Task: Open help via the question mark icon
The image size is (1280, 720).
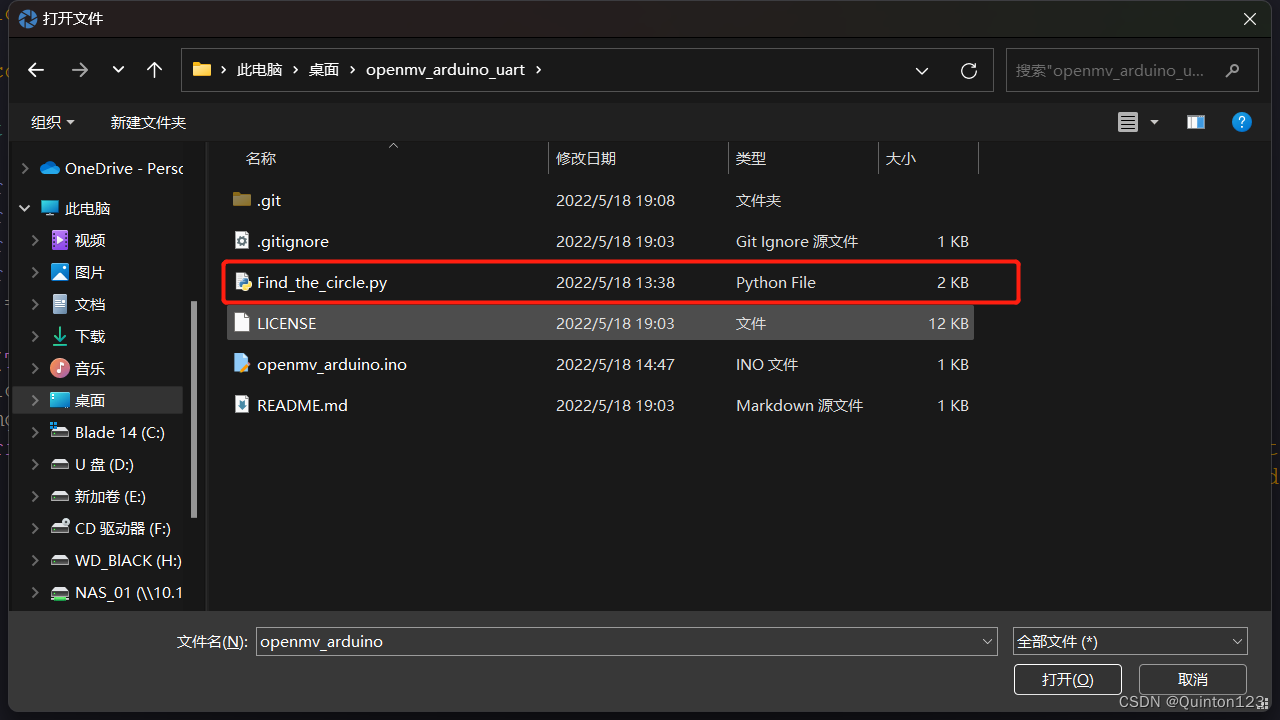Action: [x=1241, y=121]
